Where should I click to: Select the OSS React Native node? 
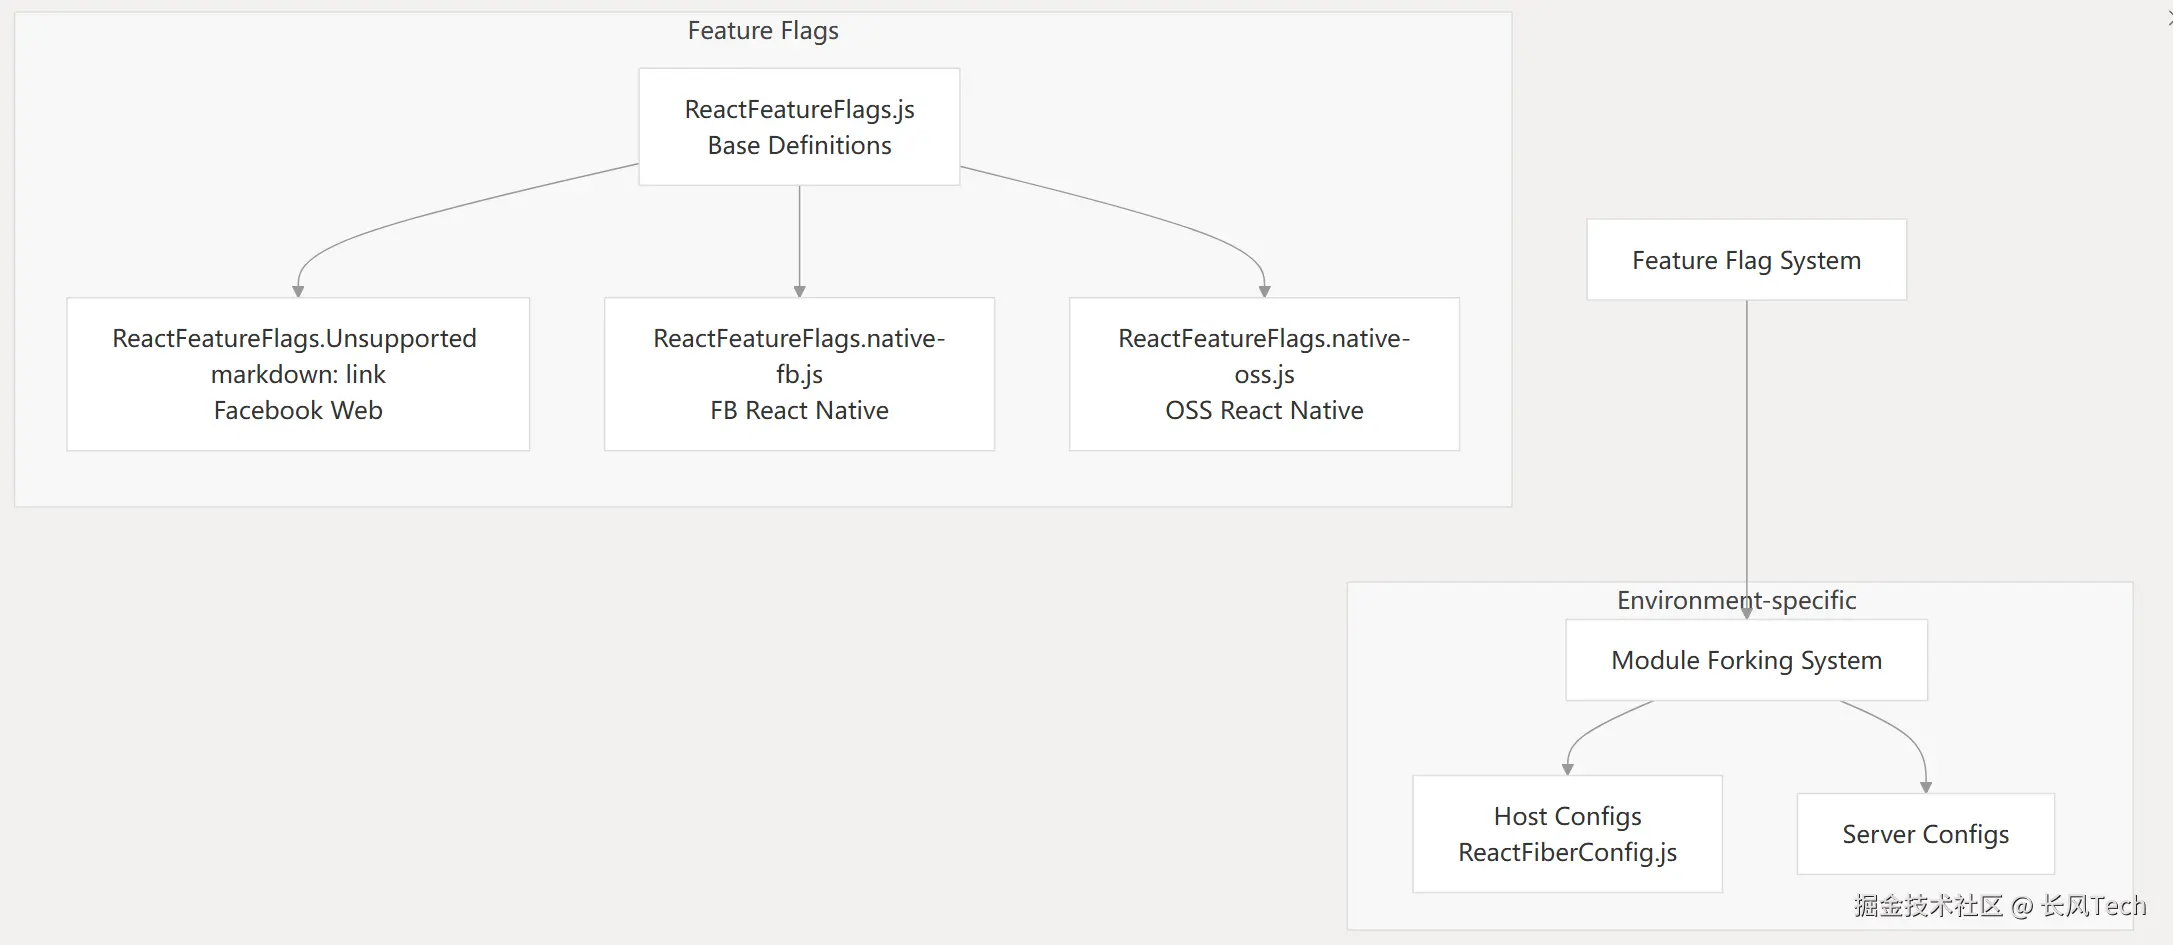[1264, 374]
